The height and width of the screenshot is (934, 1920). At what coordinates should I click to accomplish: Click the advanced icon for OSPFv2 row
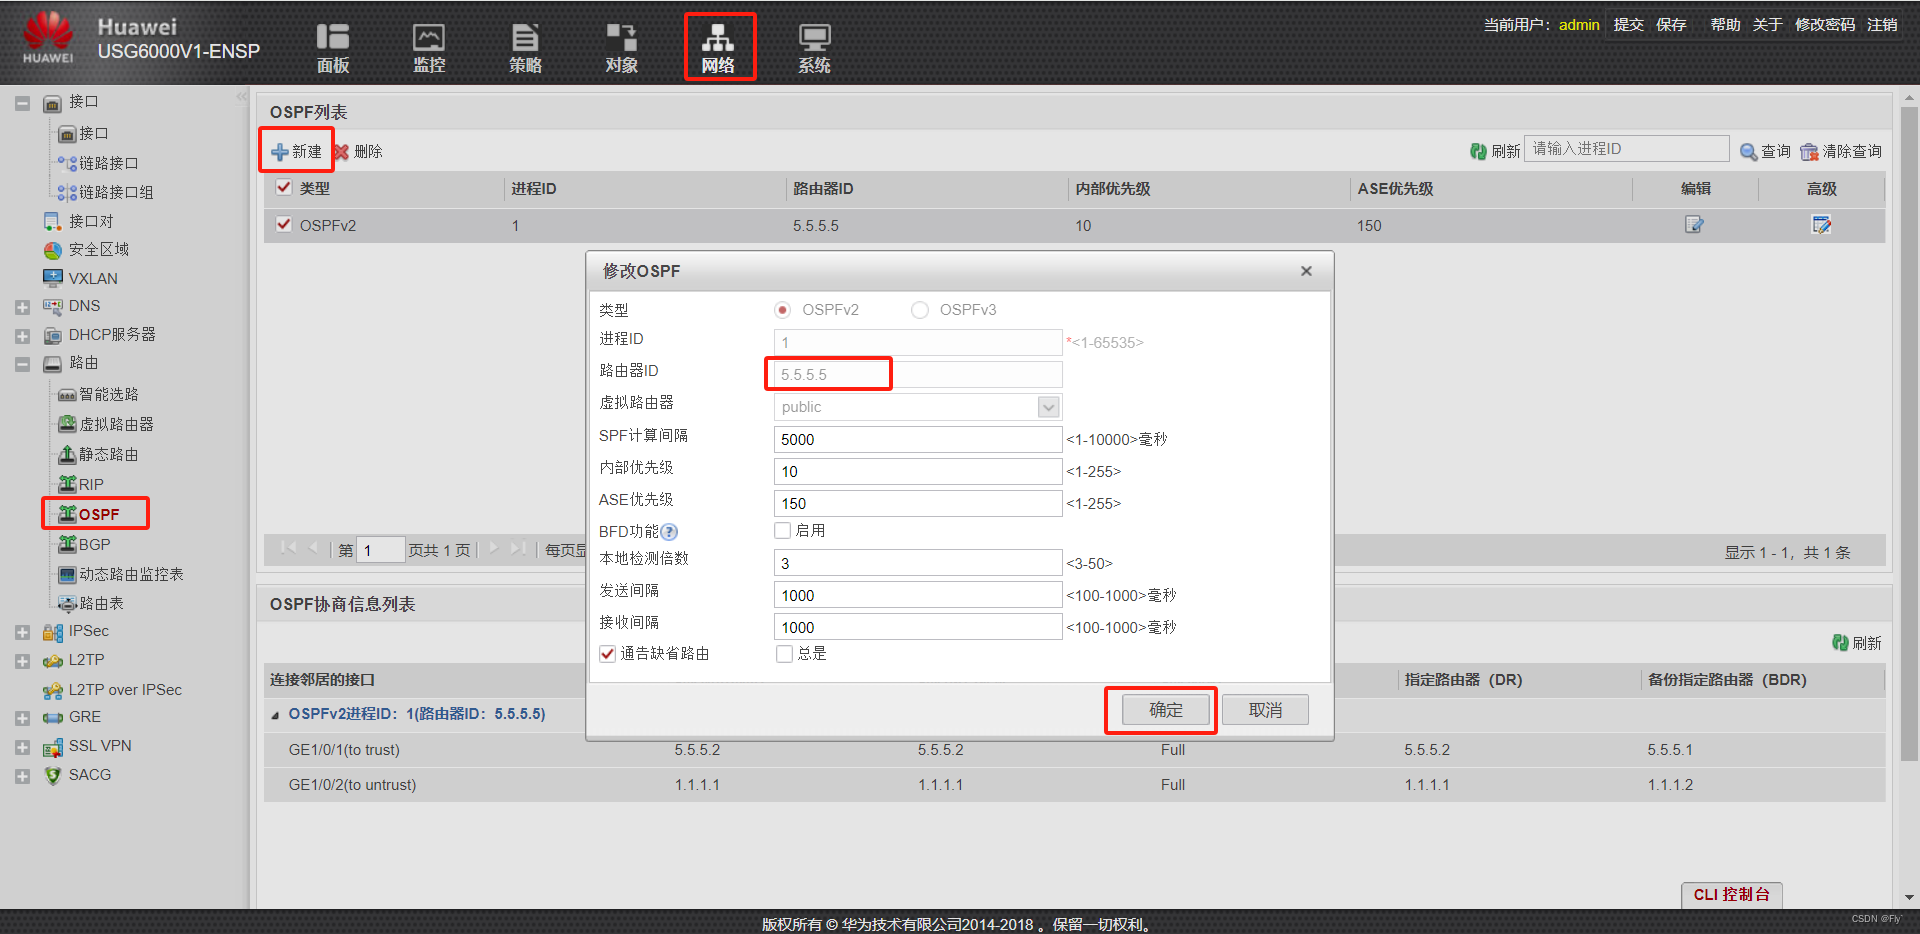tap(1821, 225)
